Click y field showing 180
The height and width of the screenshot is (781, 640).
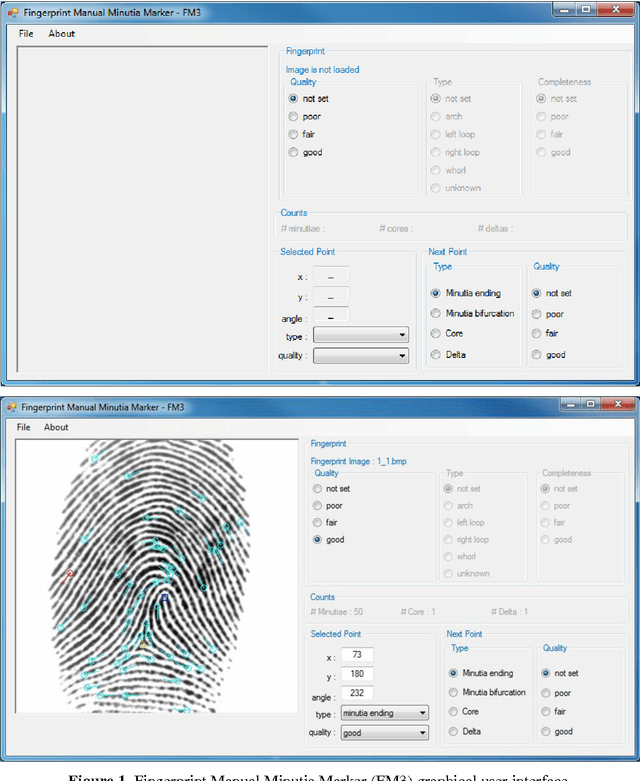coord(357,673)
